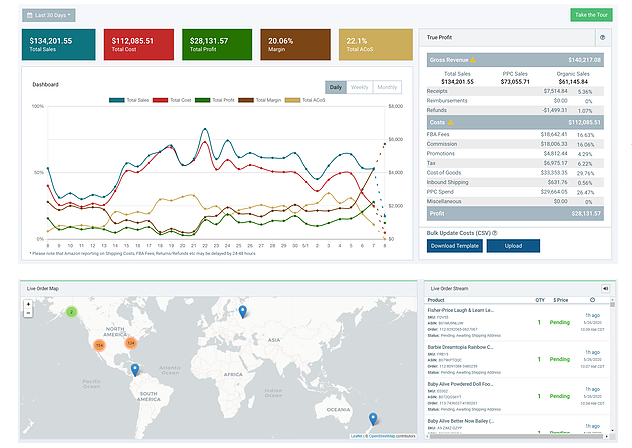
Task: Click the Download Template button
Action: [454, 246]
